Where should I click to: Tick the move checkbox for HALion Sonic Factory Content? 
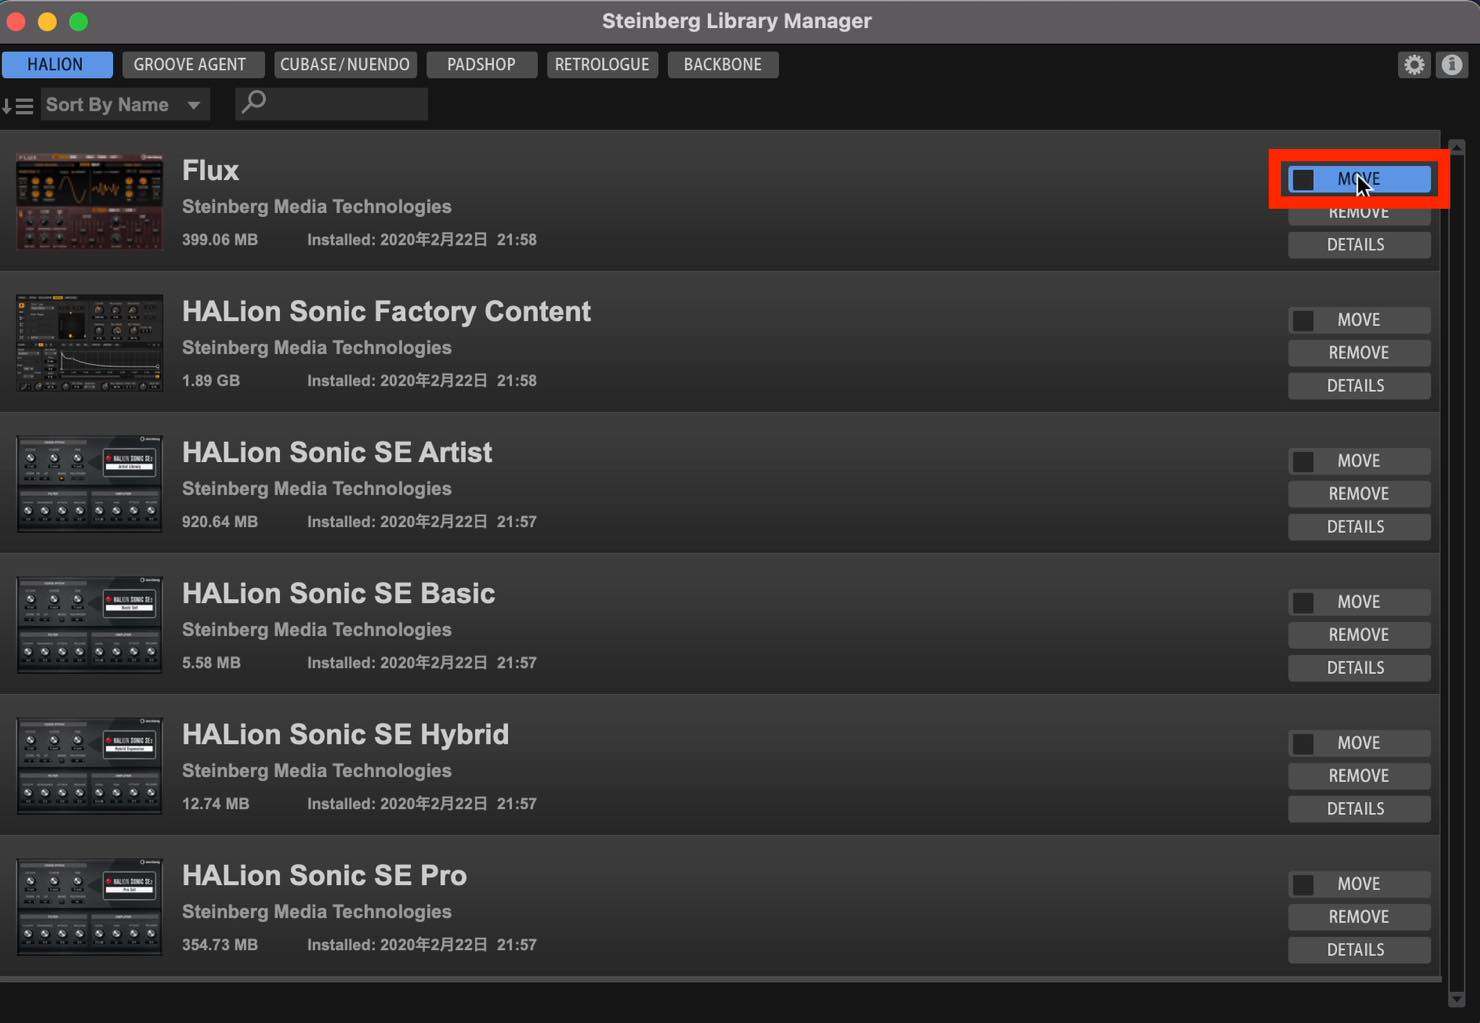click(x=1303, y=320)
